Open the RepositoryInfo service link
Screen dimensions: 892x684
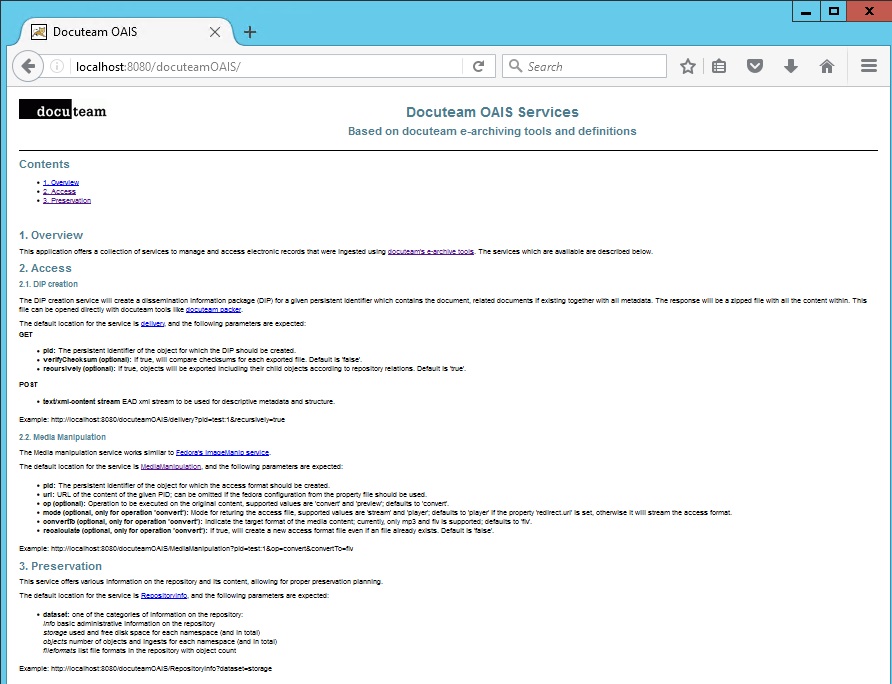click(164, 596)
